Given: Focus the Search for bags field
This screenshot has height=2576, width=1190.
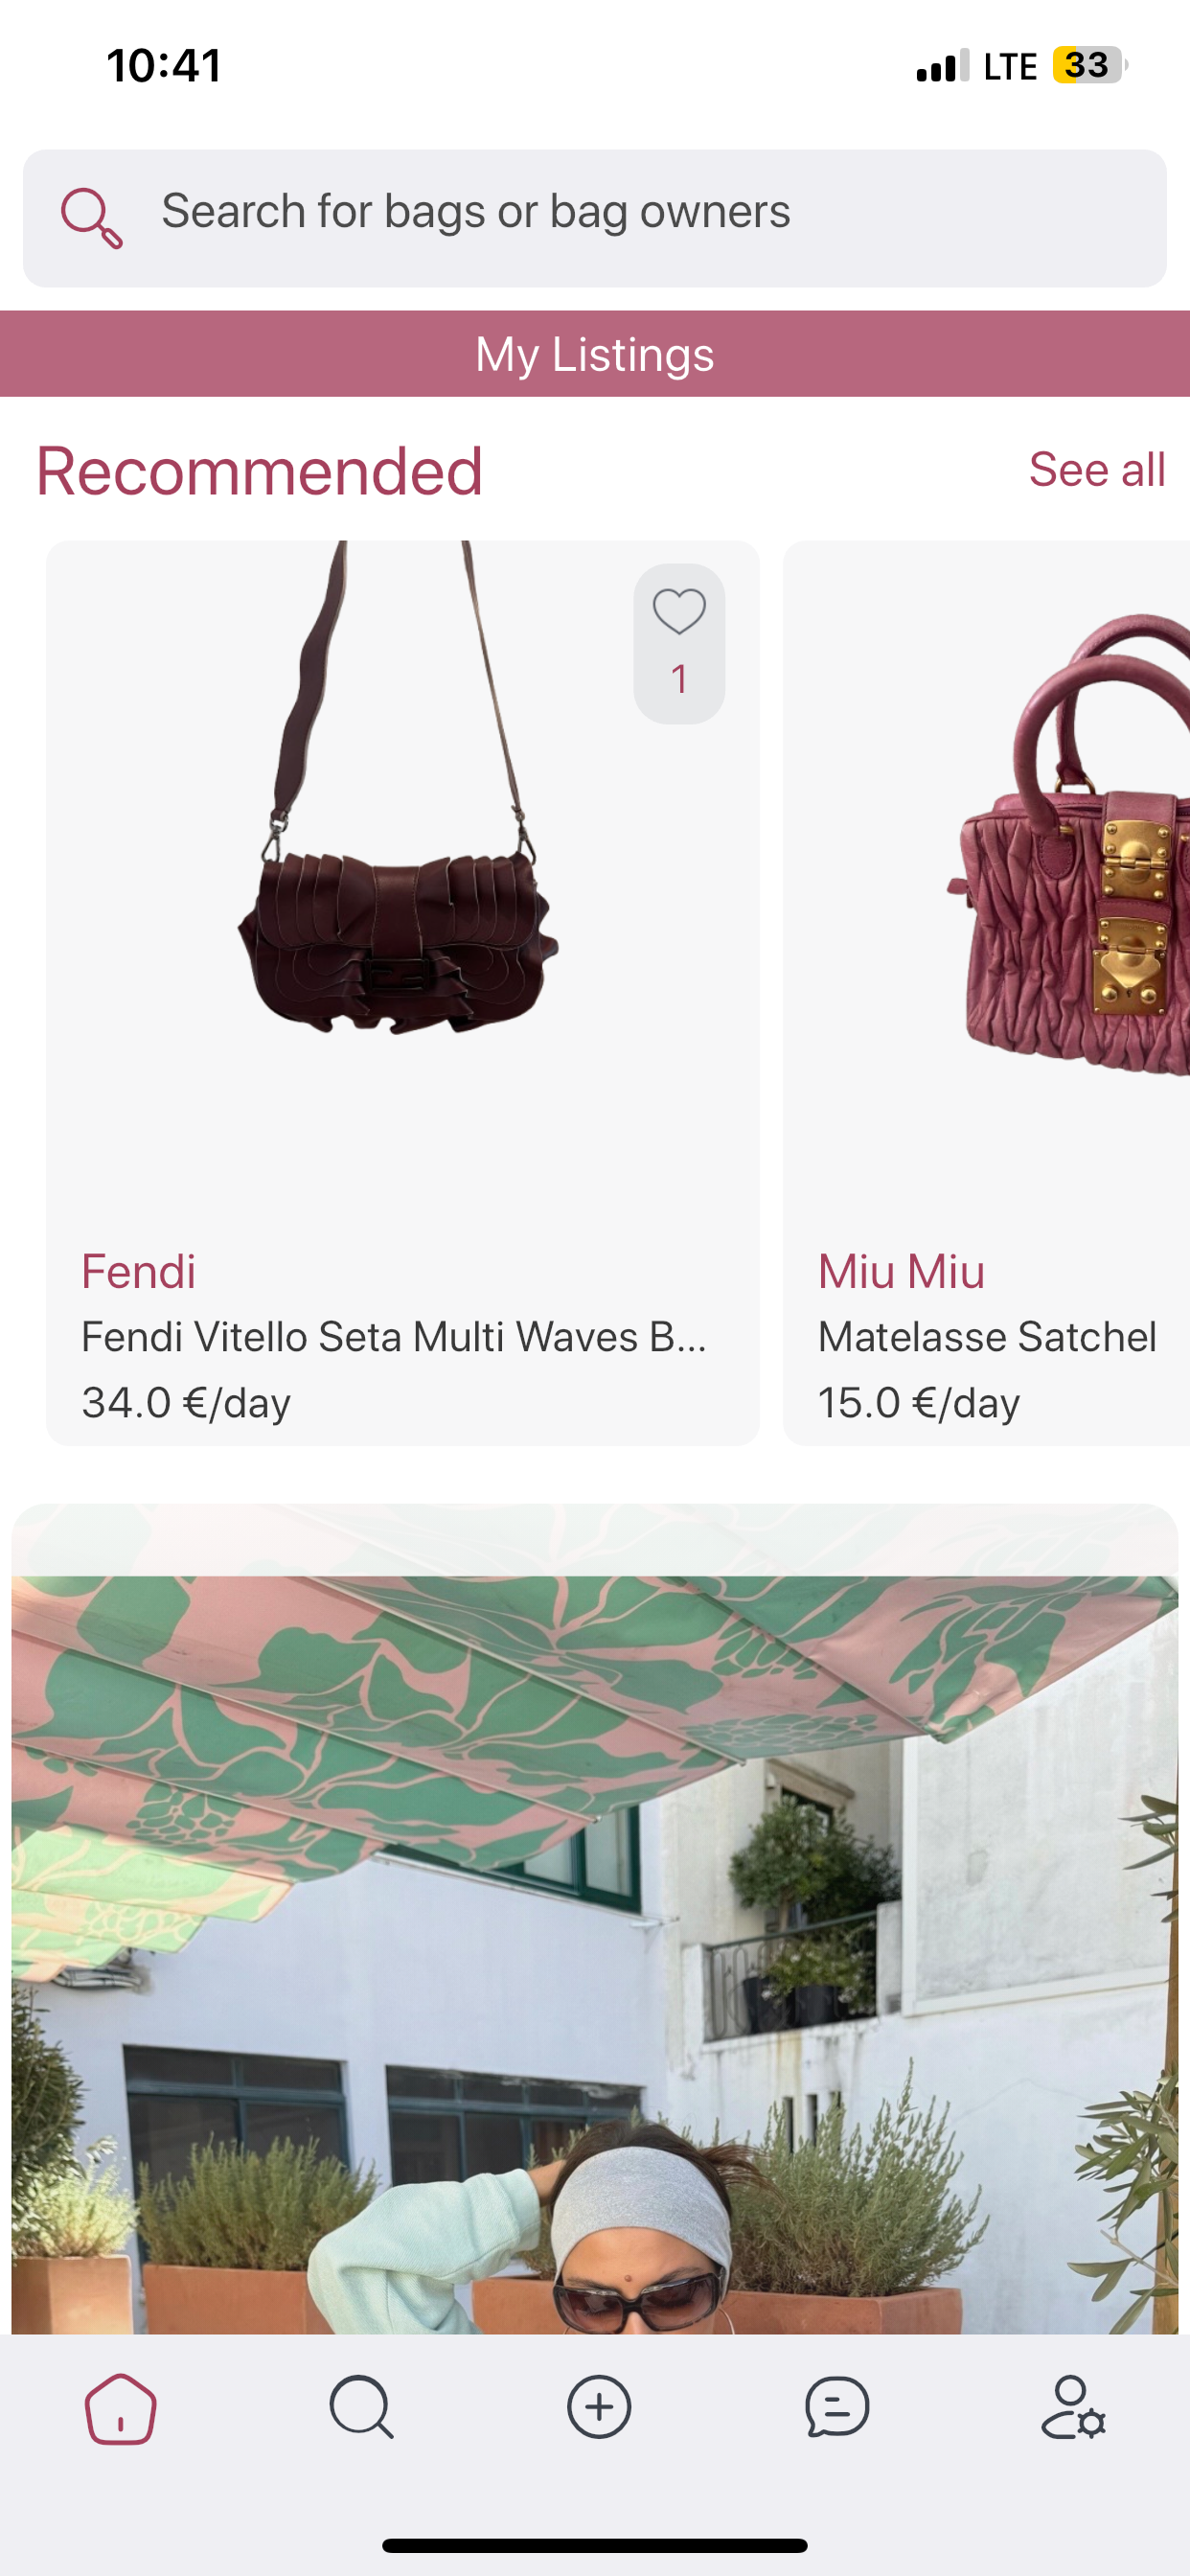Looking at the screenshot, I should tap(595, 218).
